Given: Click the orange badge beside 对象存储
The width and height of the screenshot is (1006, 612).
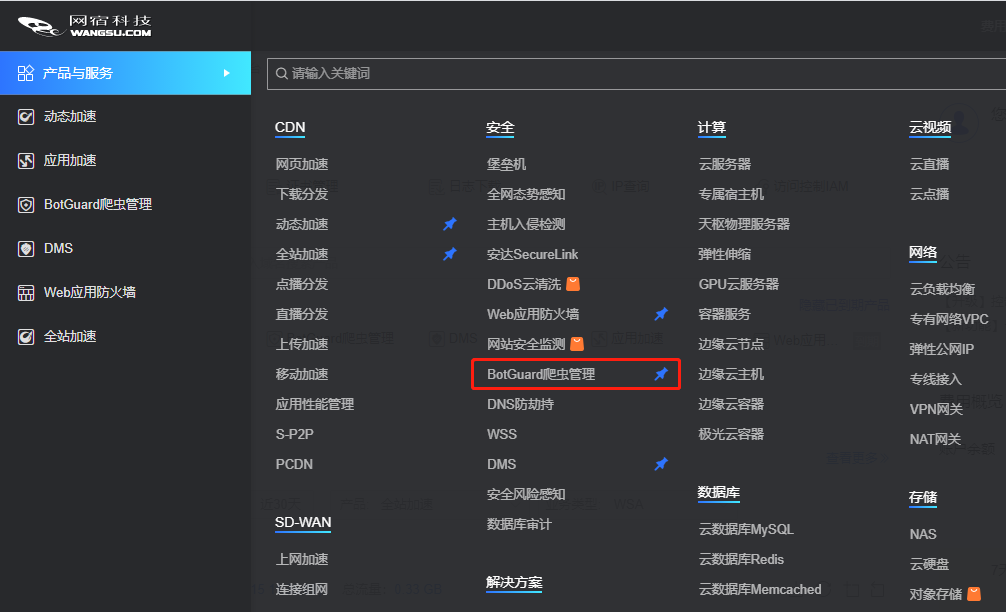Looking at the screenshot, I should point(973,594).
